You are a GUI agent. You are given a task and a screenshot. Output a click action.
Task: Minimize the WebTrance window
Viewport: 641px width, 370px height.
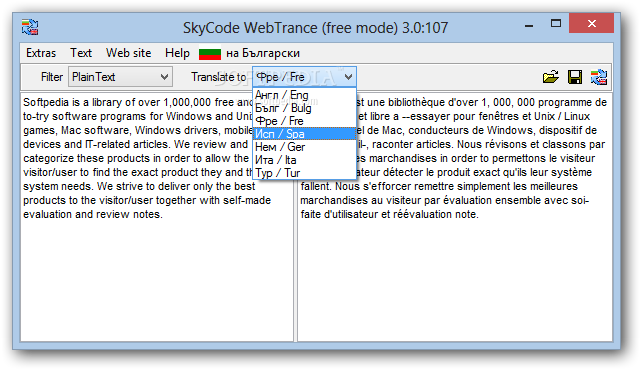click(529, 25)
